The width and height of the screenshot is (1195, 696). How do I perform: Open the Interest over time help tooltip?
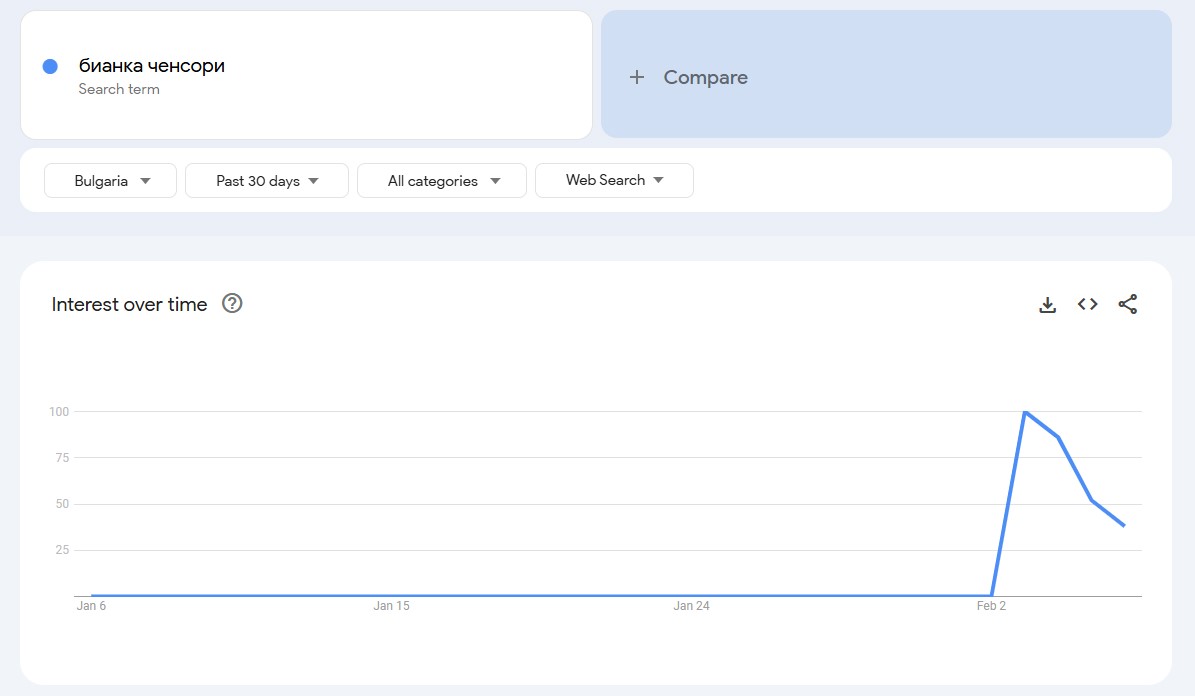point(232,303)
